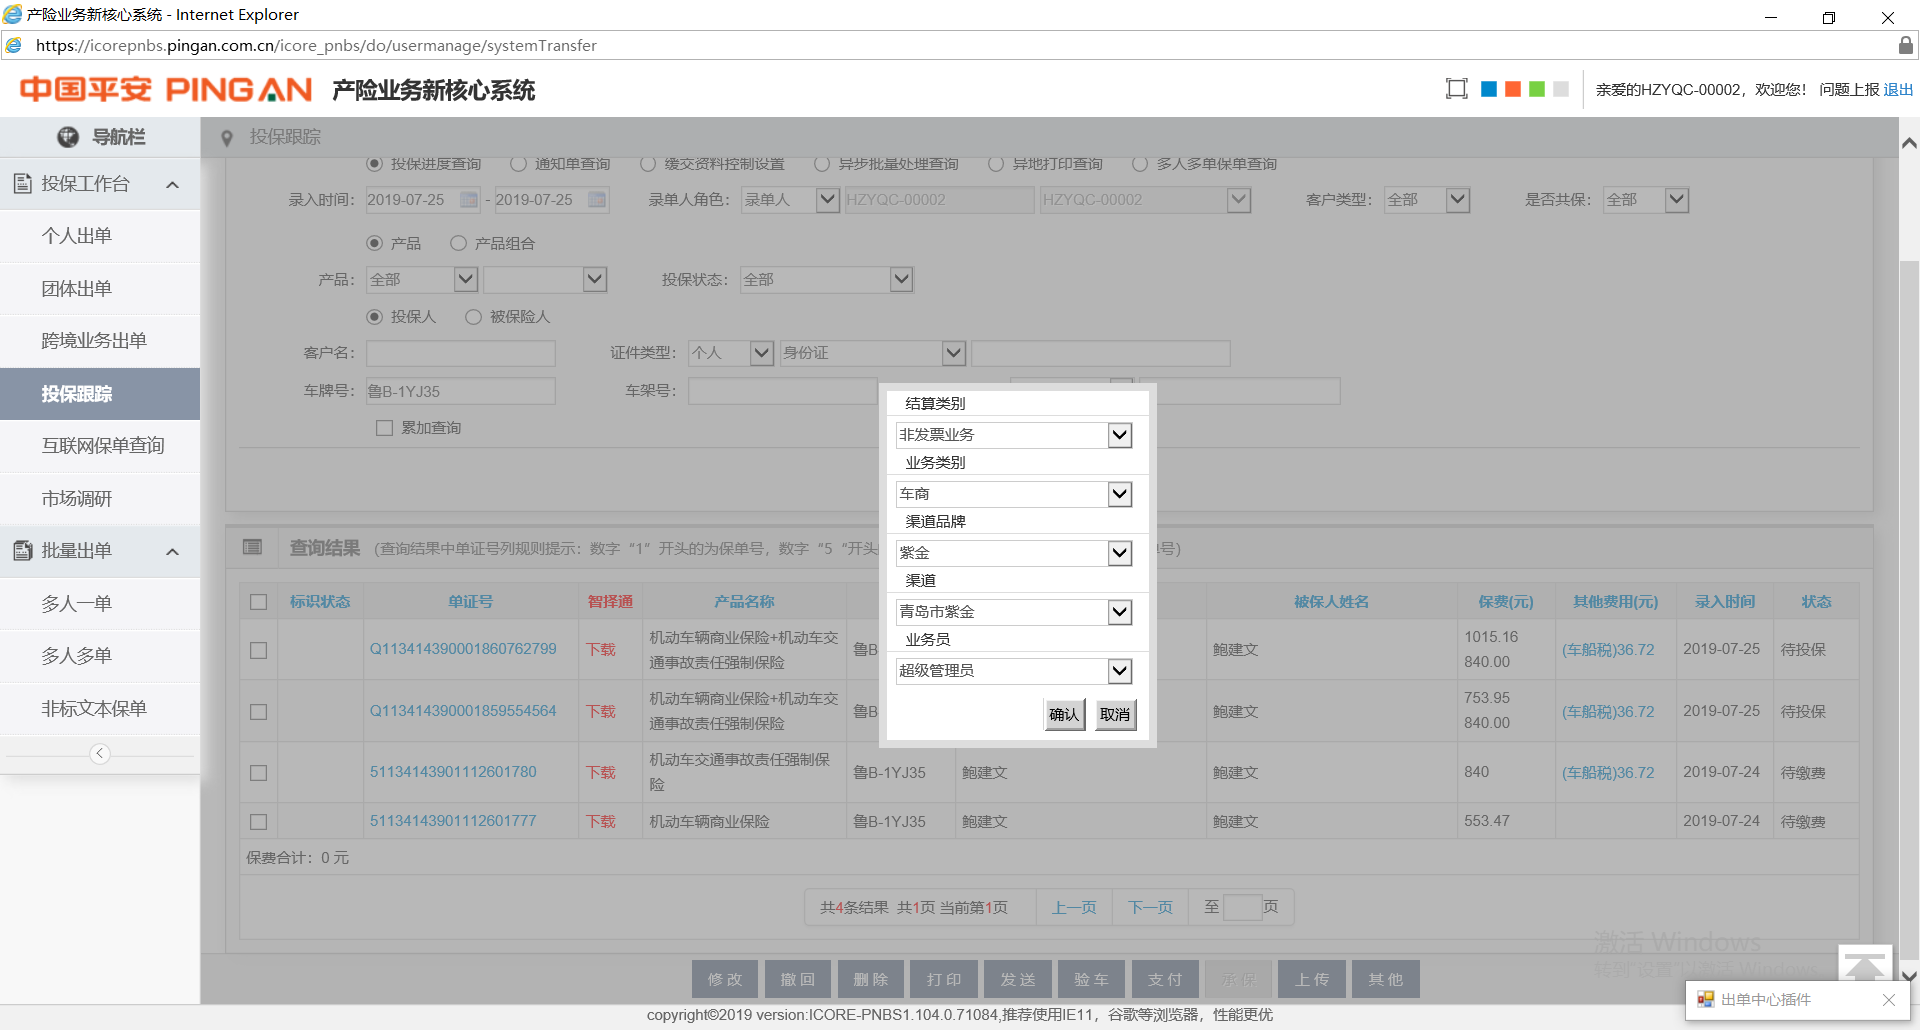
Task: Open the 结算类别 dropdown showing 非发票业务
Action: 1119,435
